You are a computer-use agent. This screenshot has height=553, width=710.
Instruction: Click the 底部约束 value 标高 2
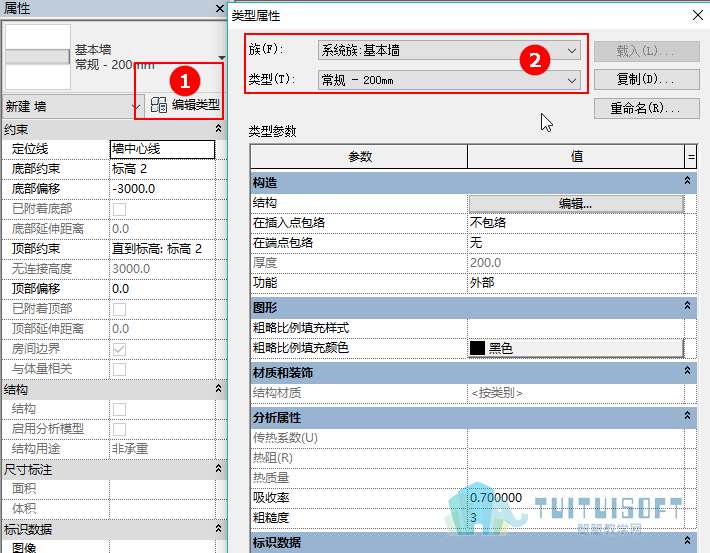[163, 169]
